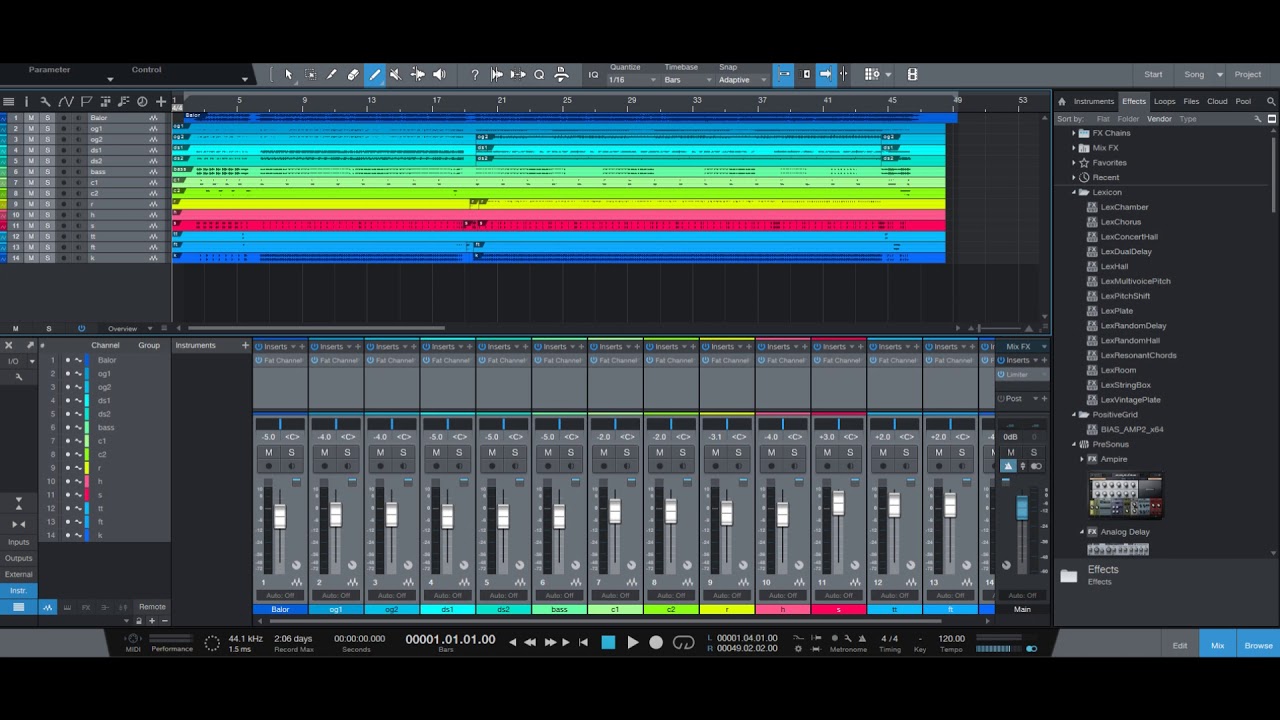Switch to Loops browser tab
This screenshot has width=1280, height=720.
pyautogui.click(x=1164, y=101)
